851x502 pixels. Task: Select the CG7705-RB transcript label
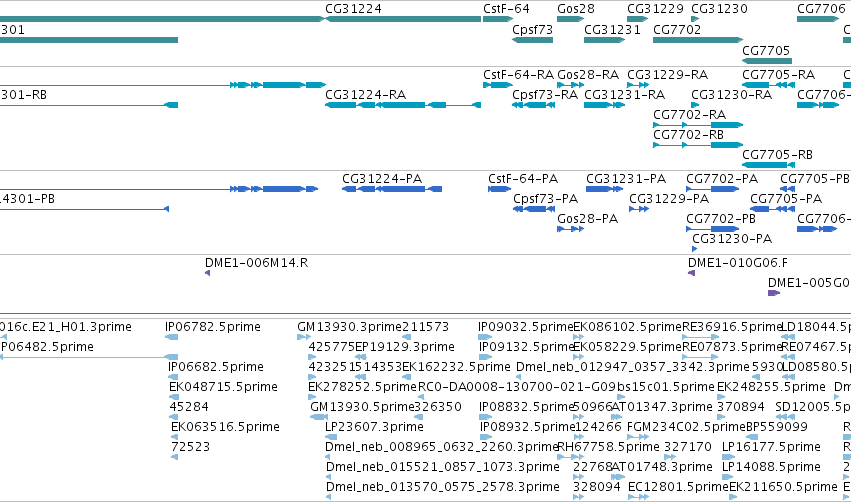click(777, 155)
